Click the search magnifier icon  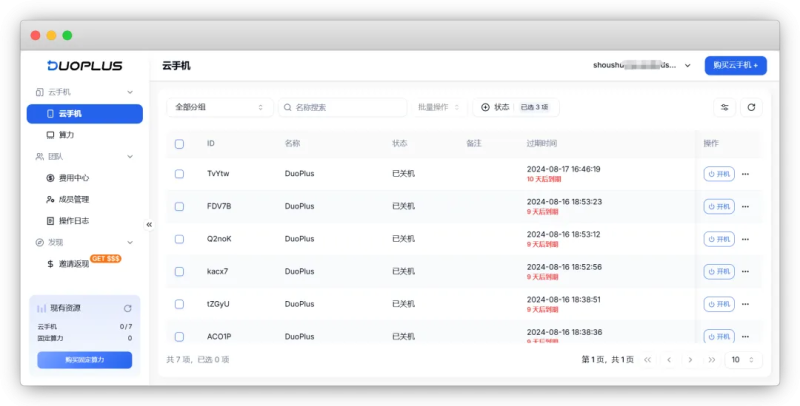pos(288,107)
